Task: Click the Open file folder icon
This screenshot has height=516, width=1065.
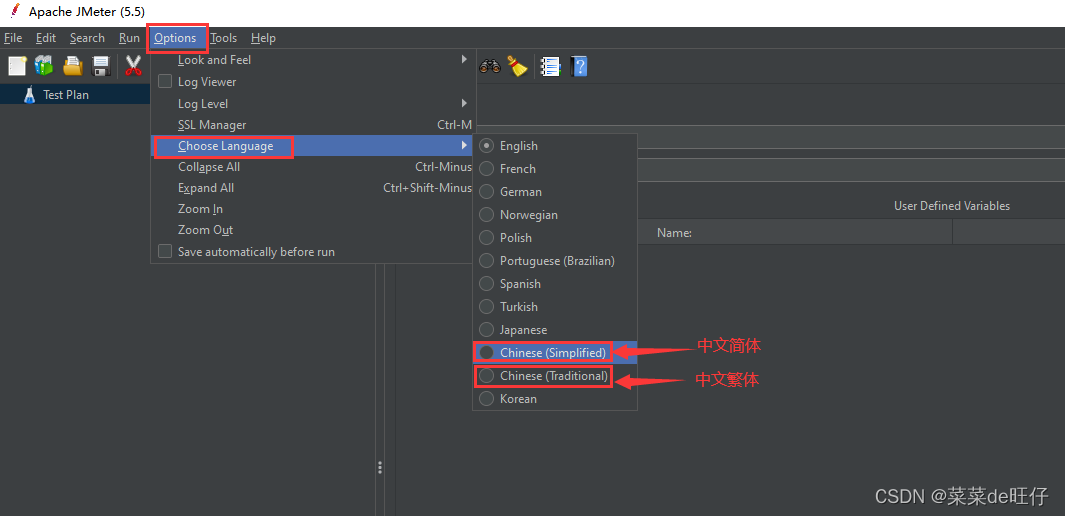Action: (73, 66)
